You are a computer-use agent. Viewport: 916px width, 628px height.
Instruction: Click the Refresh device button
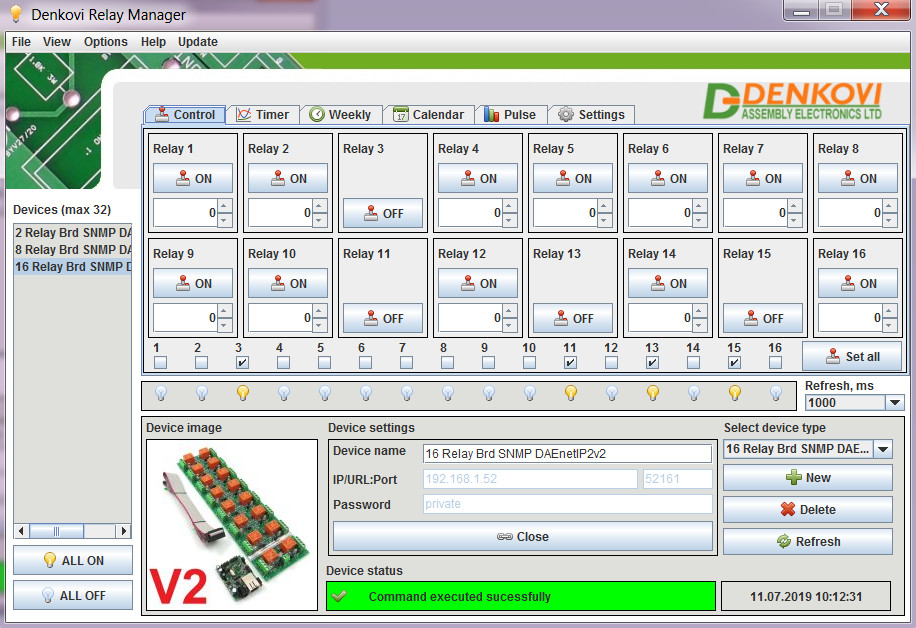808,542
